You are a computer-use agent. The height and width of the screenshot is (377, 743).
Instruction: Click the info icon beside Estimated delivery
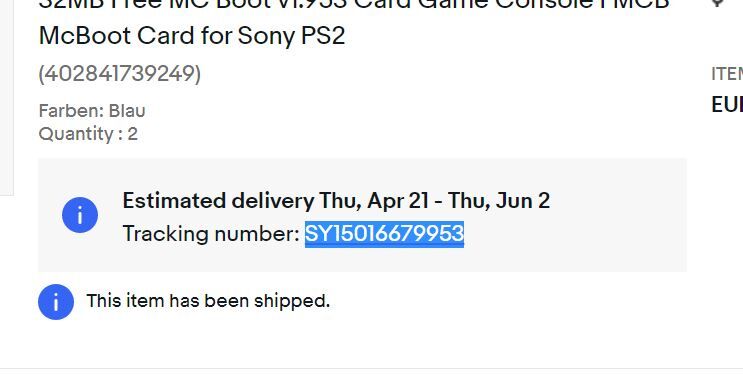[80, 215]
